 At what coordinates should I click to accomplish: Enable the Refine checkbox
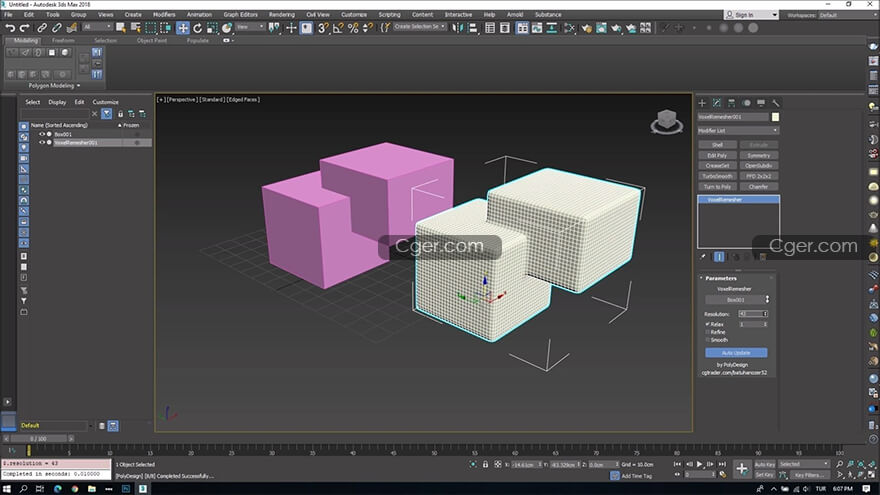tap(707, 332)
